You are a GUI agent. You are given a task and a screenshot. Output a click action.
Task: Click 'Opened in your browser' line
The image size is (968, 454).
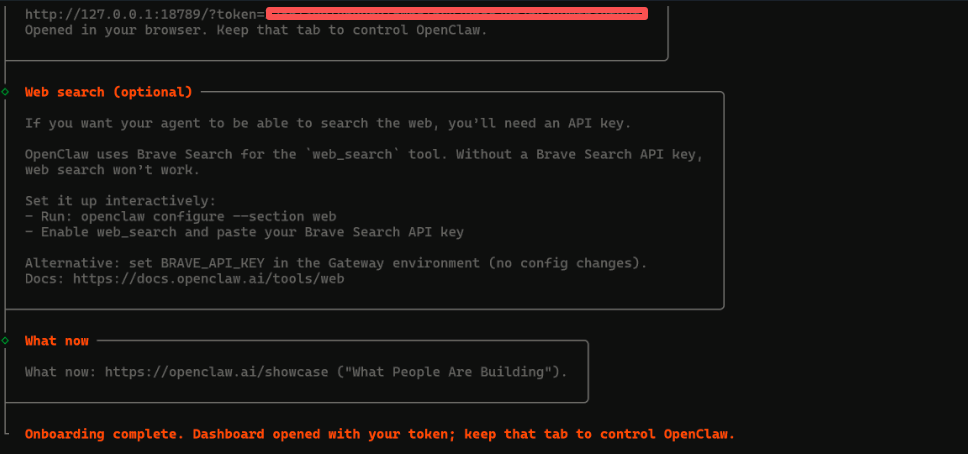[x=256, y=30]
